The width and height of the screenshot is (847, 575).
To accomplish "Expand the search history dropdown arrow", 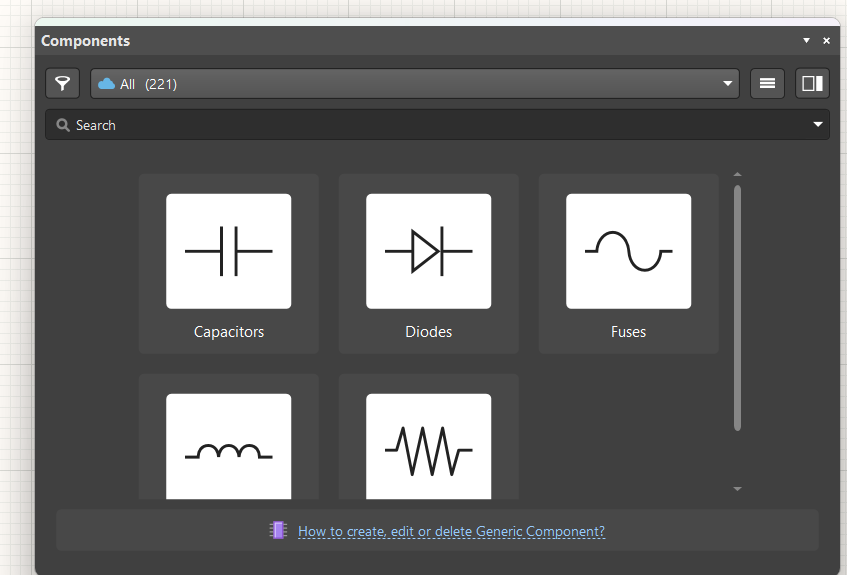I will [818, 124].
